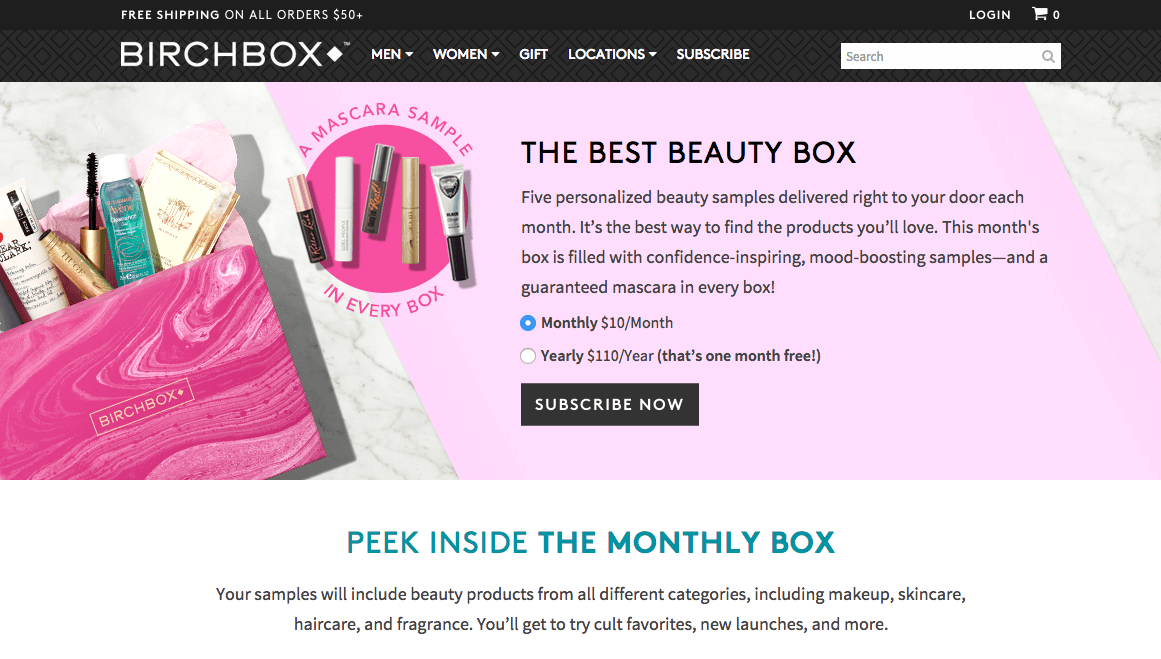Click the Free Shipping banner text
Image resolution: width=1161 pixels, height=659 pixels.
pos(241,15)
